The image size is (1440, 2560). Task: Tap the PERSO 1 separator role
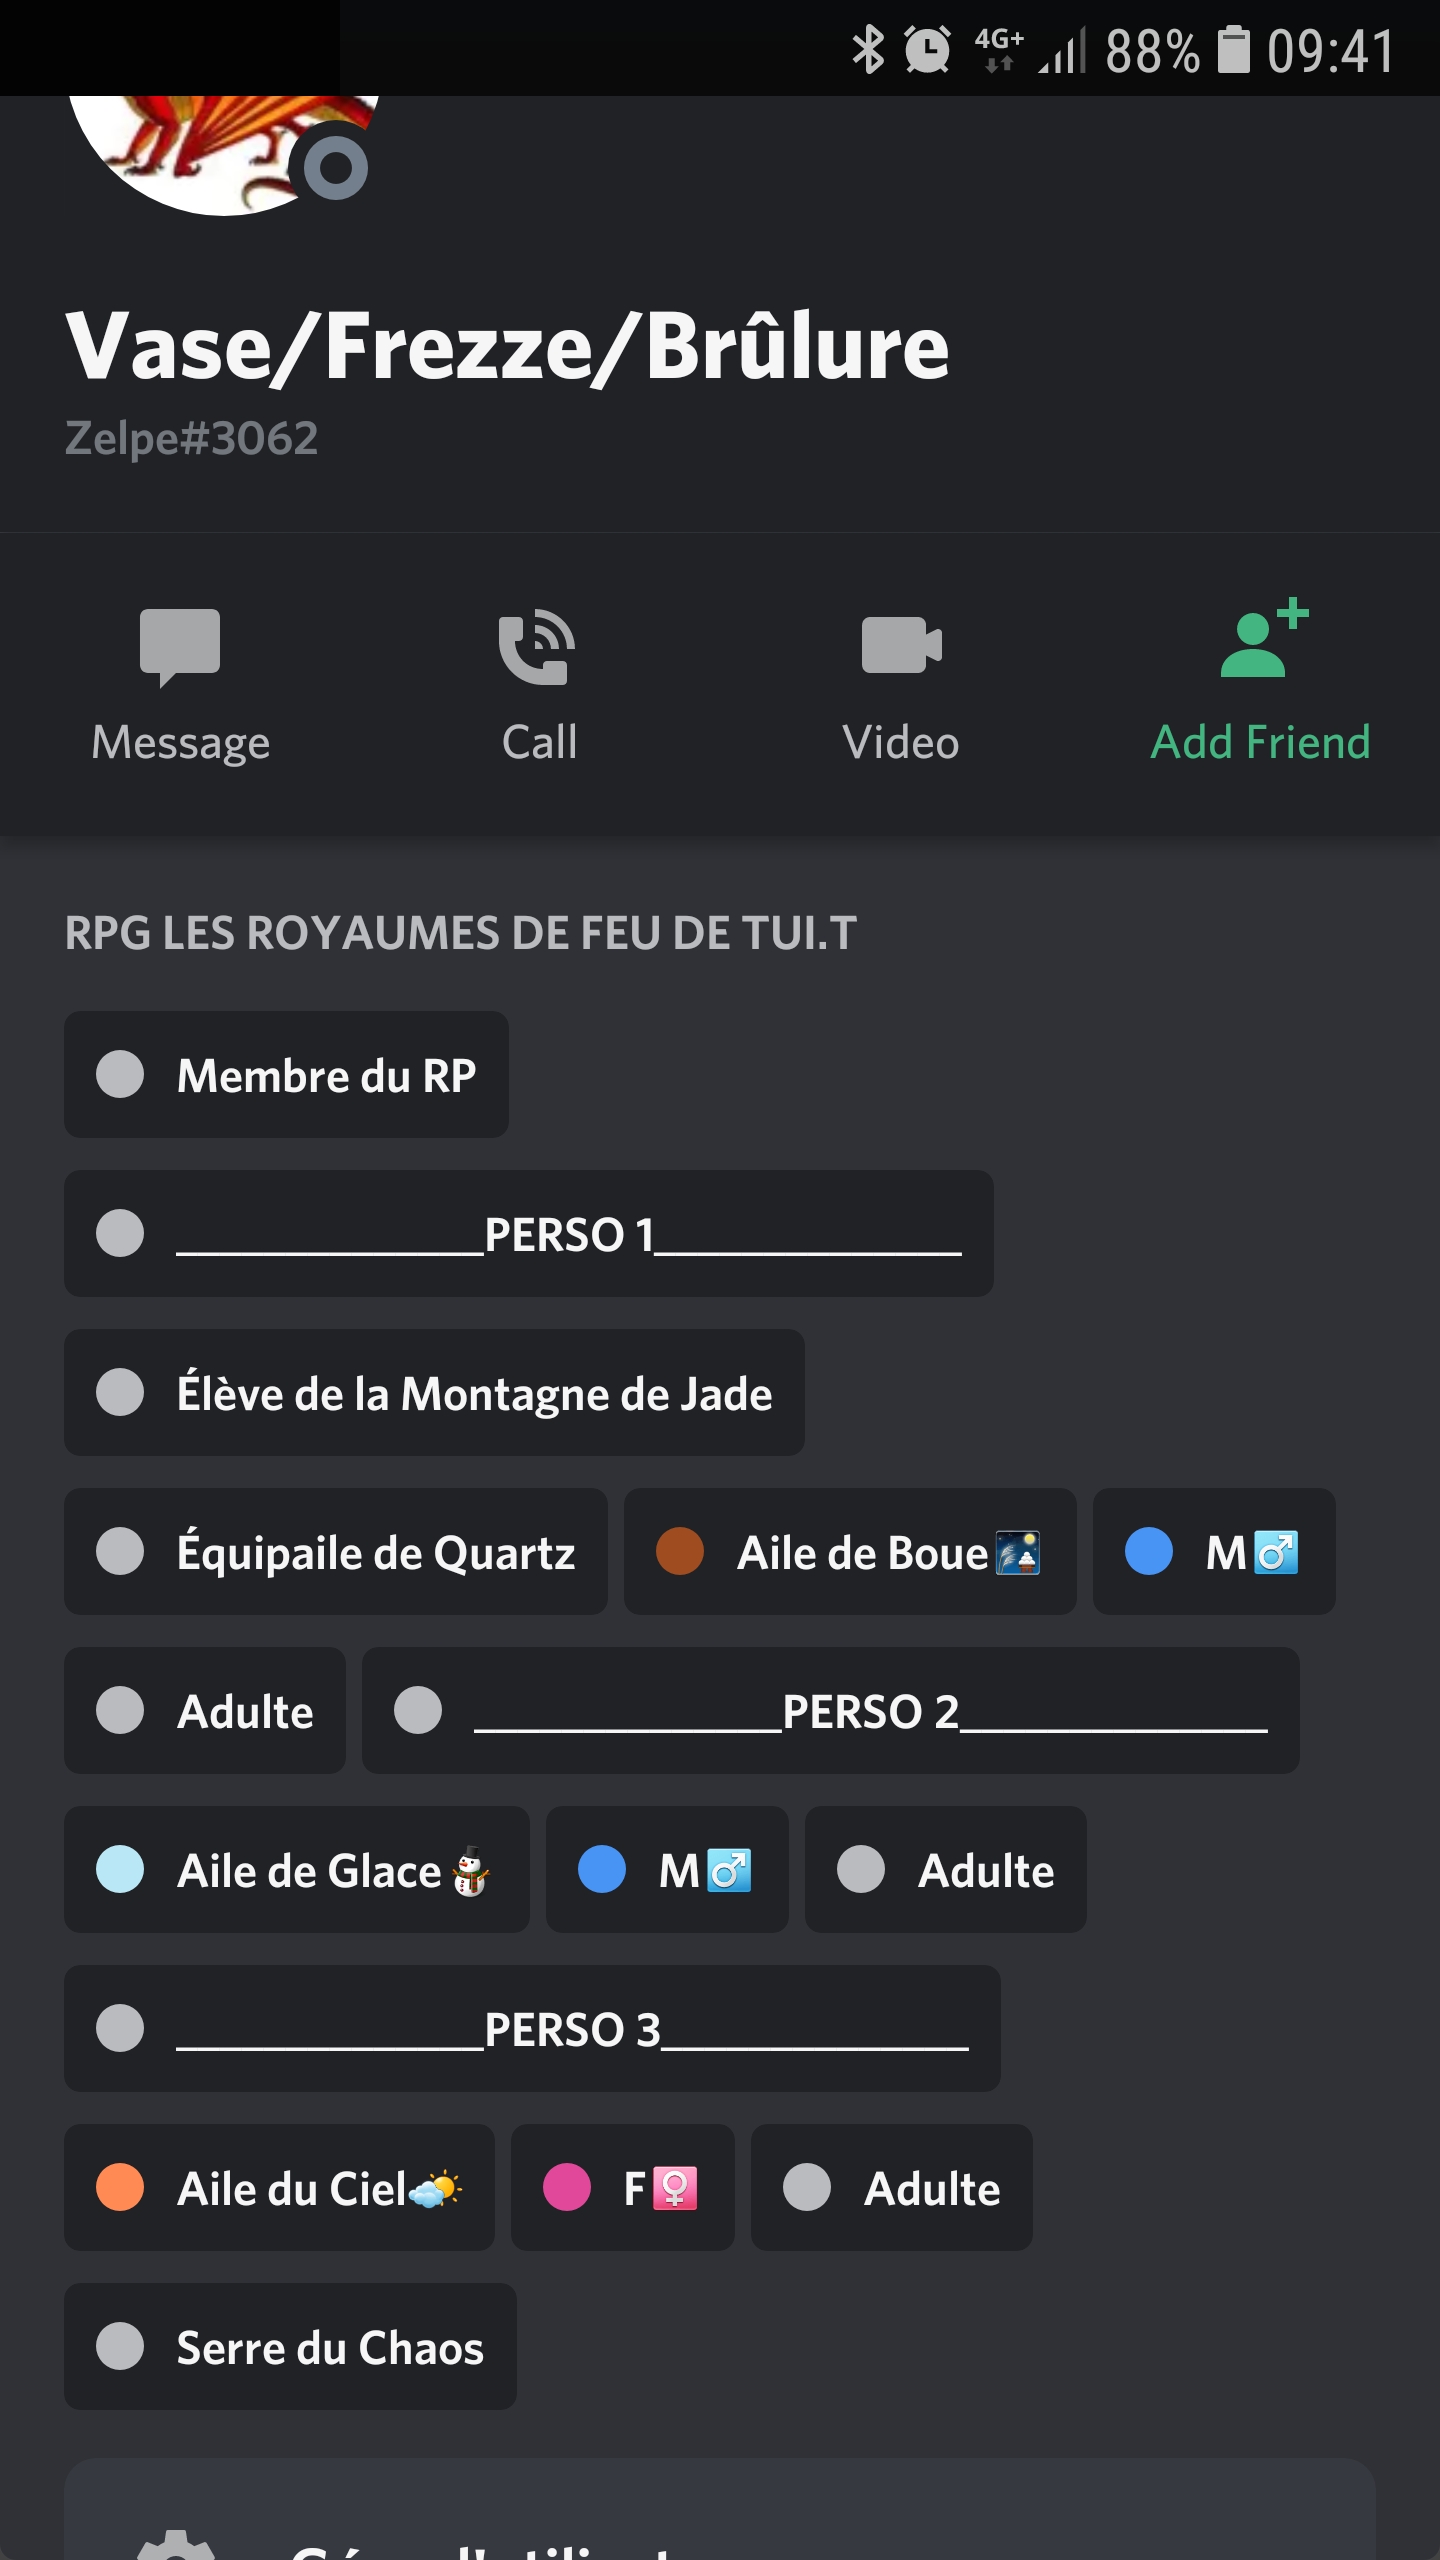coord(528,1234)
